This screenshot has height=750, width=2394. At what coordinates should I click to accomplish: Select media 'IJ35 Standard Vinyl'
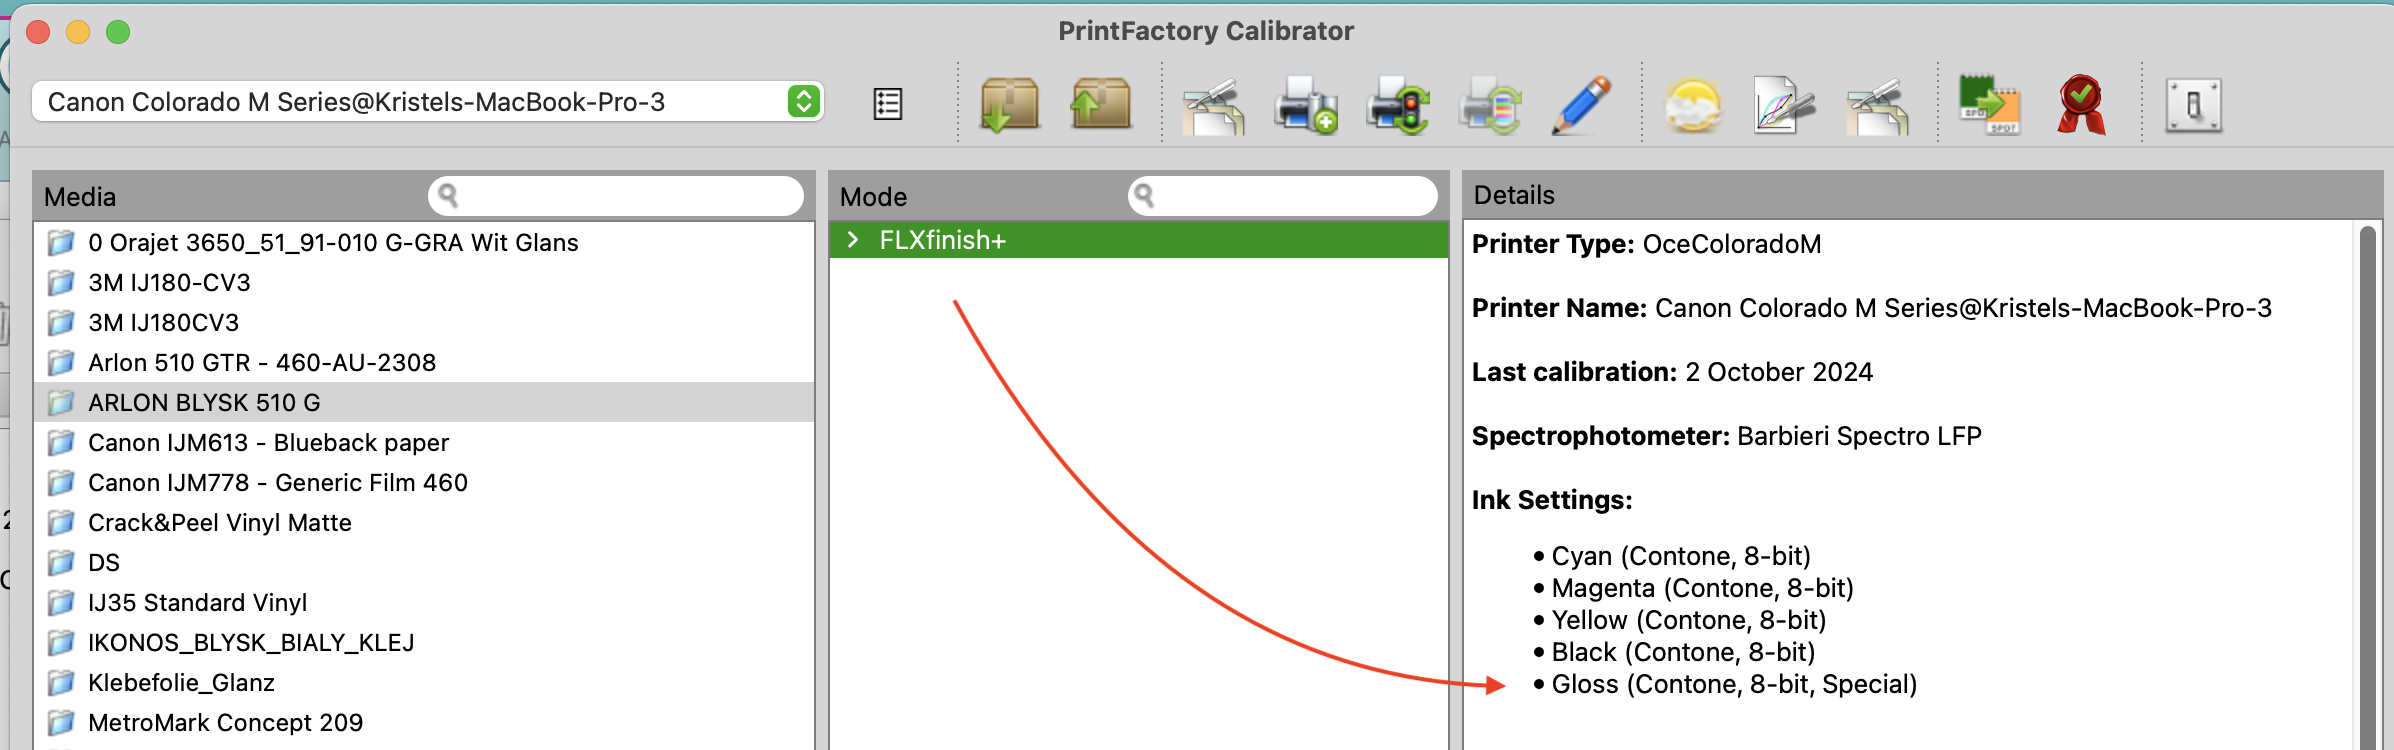424,602
